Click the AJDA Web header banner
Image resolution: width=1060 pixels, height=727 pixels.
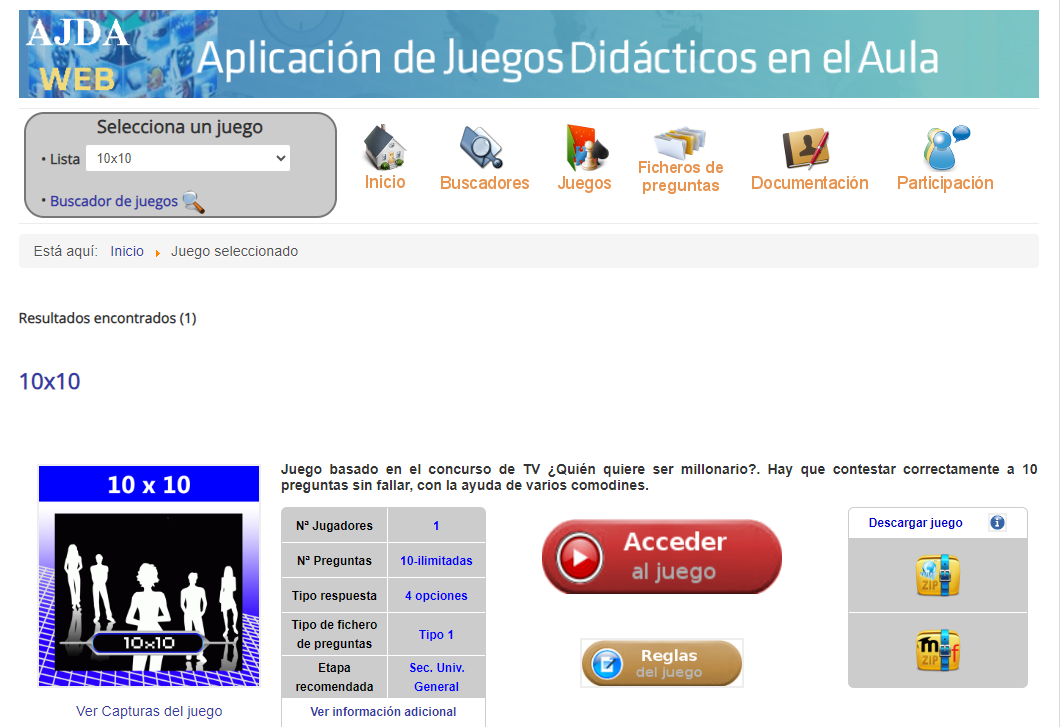[x=528, y=55]
